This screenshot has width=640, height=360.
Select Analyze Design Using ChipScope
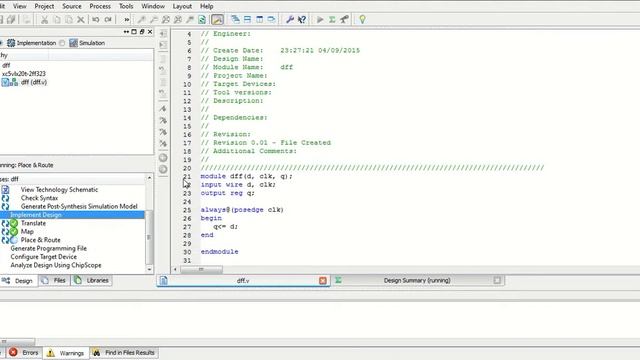tap(56, 265)
